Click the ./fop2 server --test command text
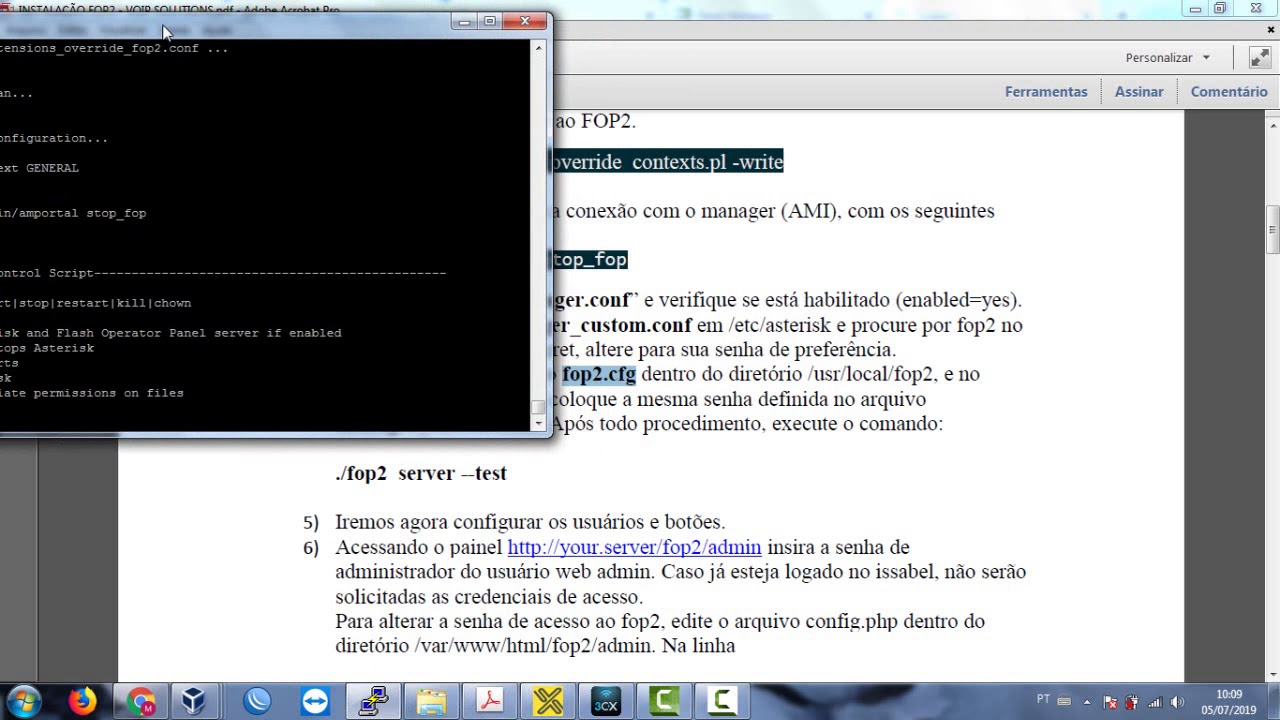Image resolution: width=1280 pixels, height=720 pixels. click(421, 473)
